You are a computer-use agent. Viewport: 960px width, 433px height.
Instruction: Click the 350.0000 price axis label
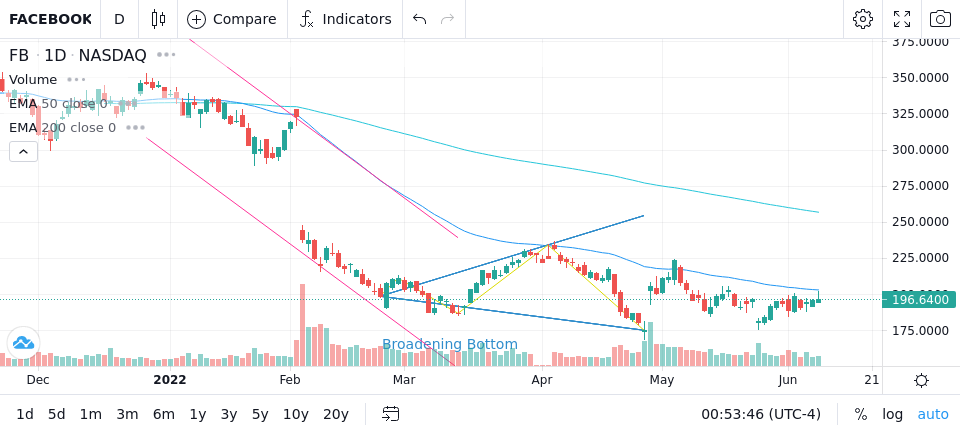tap(920, 78)
